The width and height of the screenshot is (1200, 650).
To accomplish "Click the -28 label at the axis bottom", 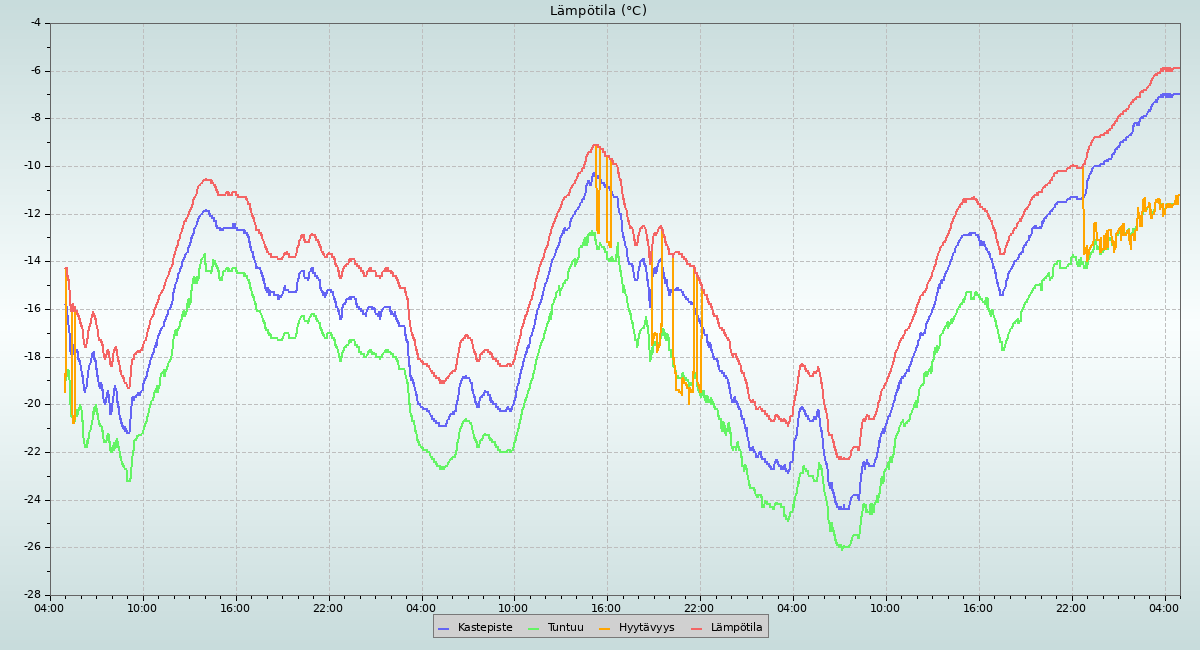I will [x=32, y=595].
